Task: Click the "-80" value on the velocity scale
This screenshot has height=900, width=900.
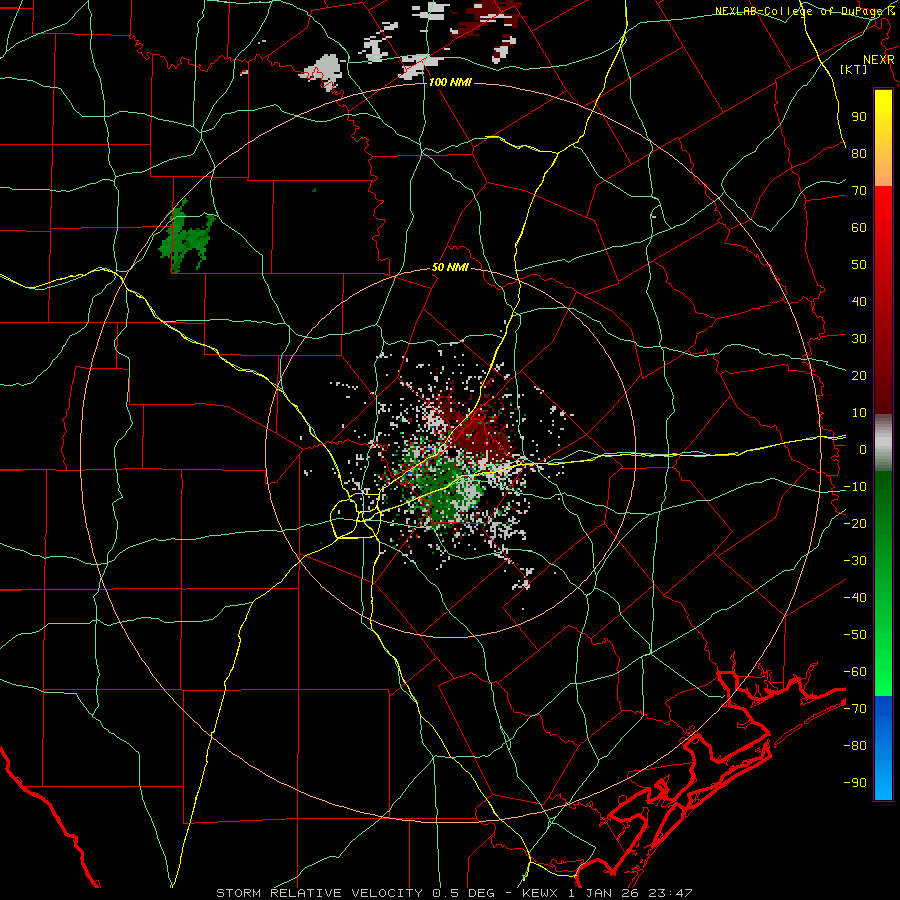Action: 855,746
